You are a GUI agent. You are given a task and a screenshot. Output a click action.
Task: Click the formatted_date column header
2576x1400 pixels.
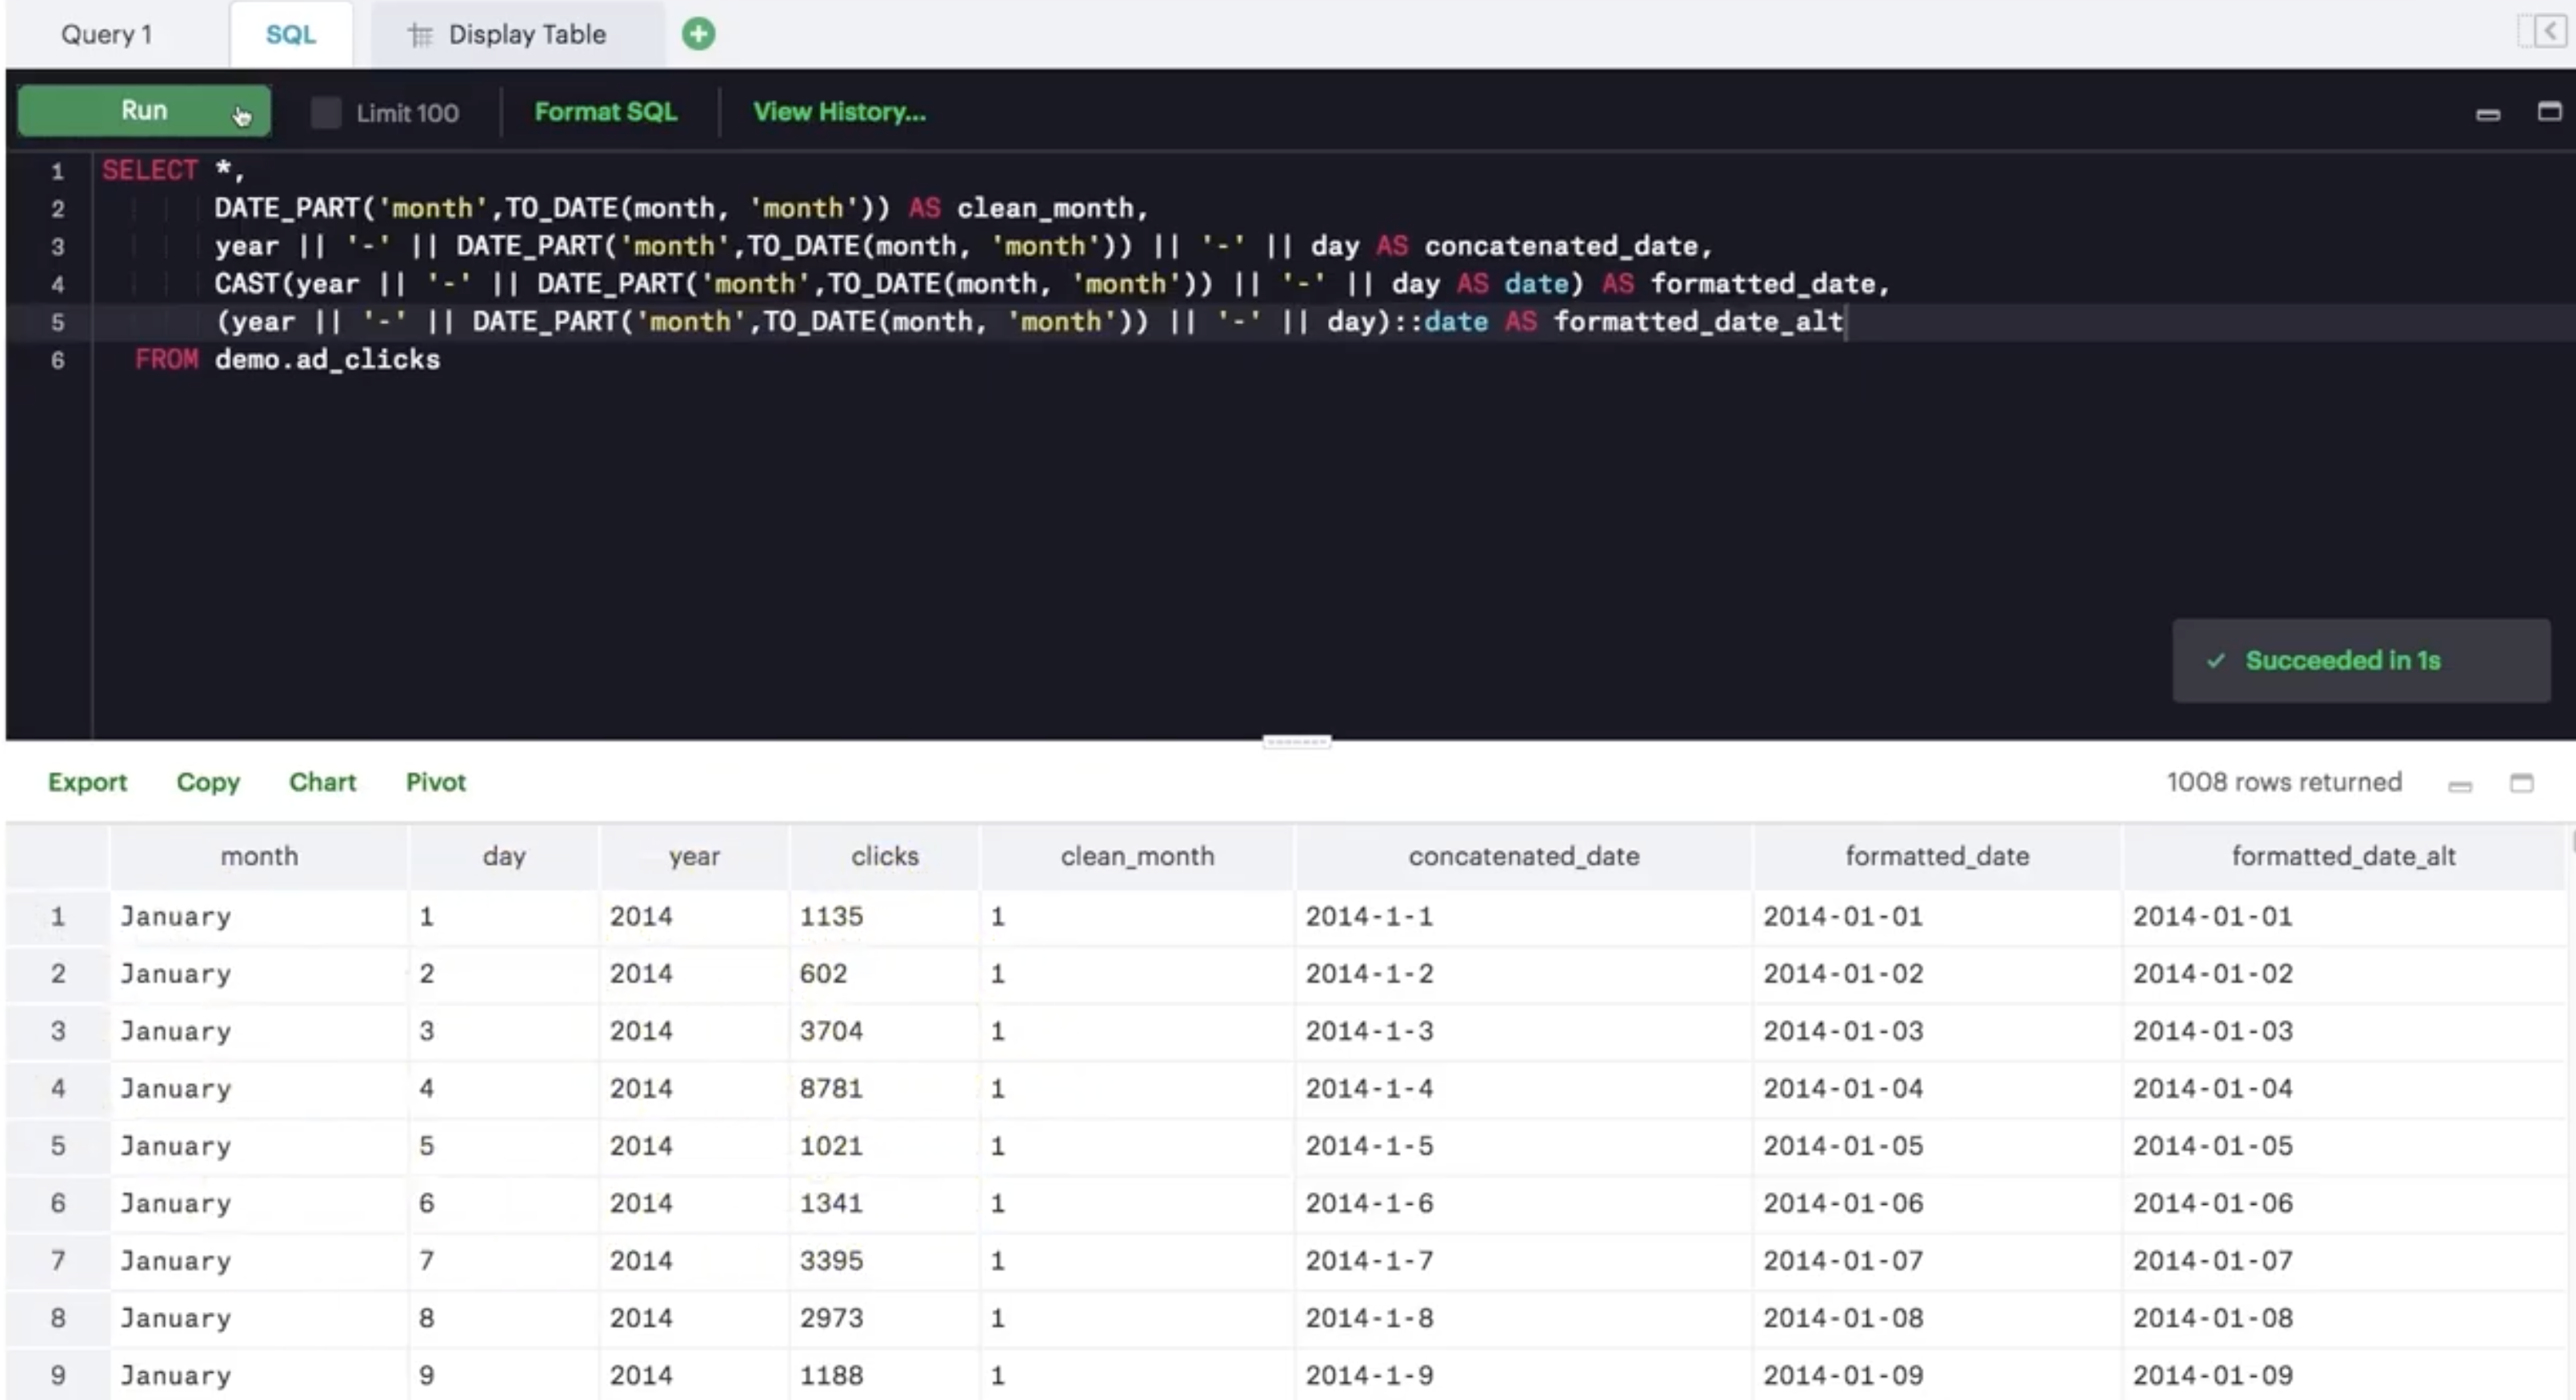point(1937,856)
